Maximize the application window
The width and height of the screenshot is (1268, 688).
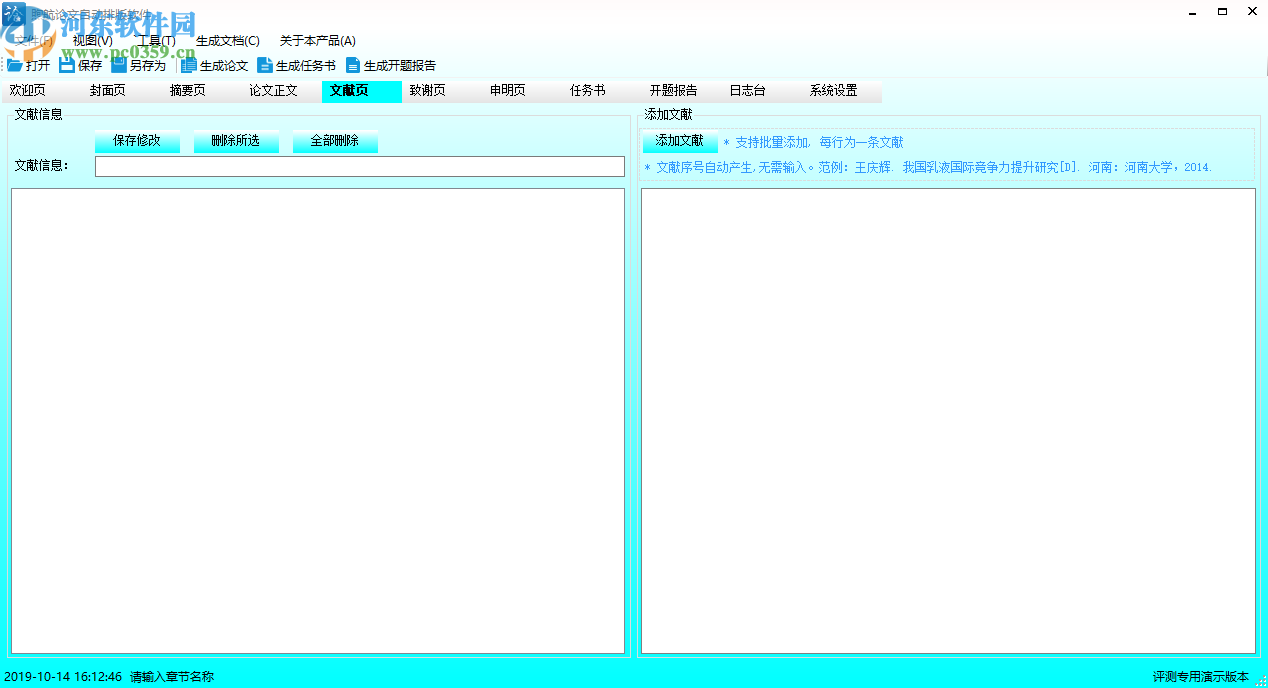(1222, 11)
